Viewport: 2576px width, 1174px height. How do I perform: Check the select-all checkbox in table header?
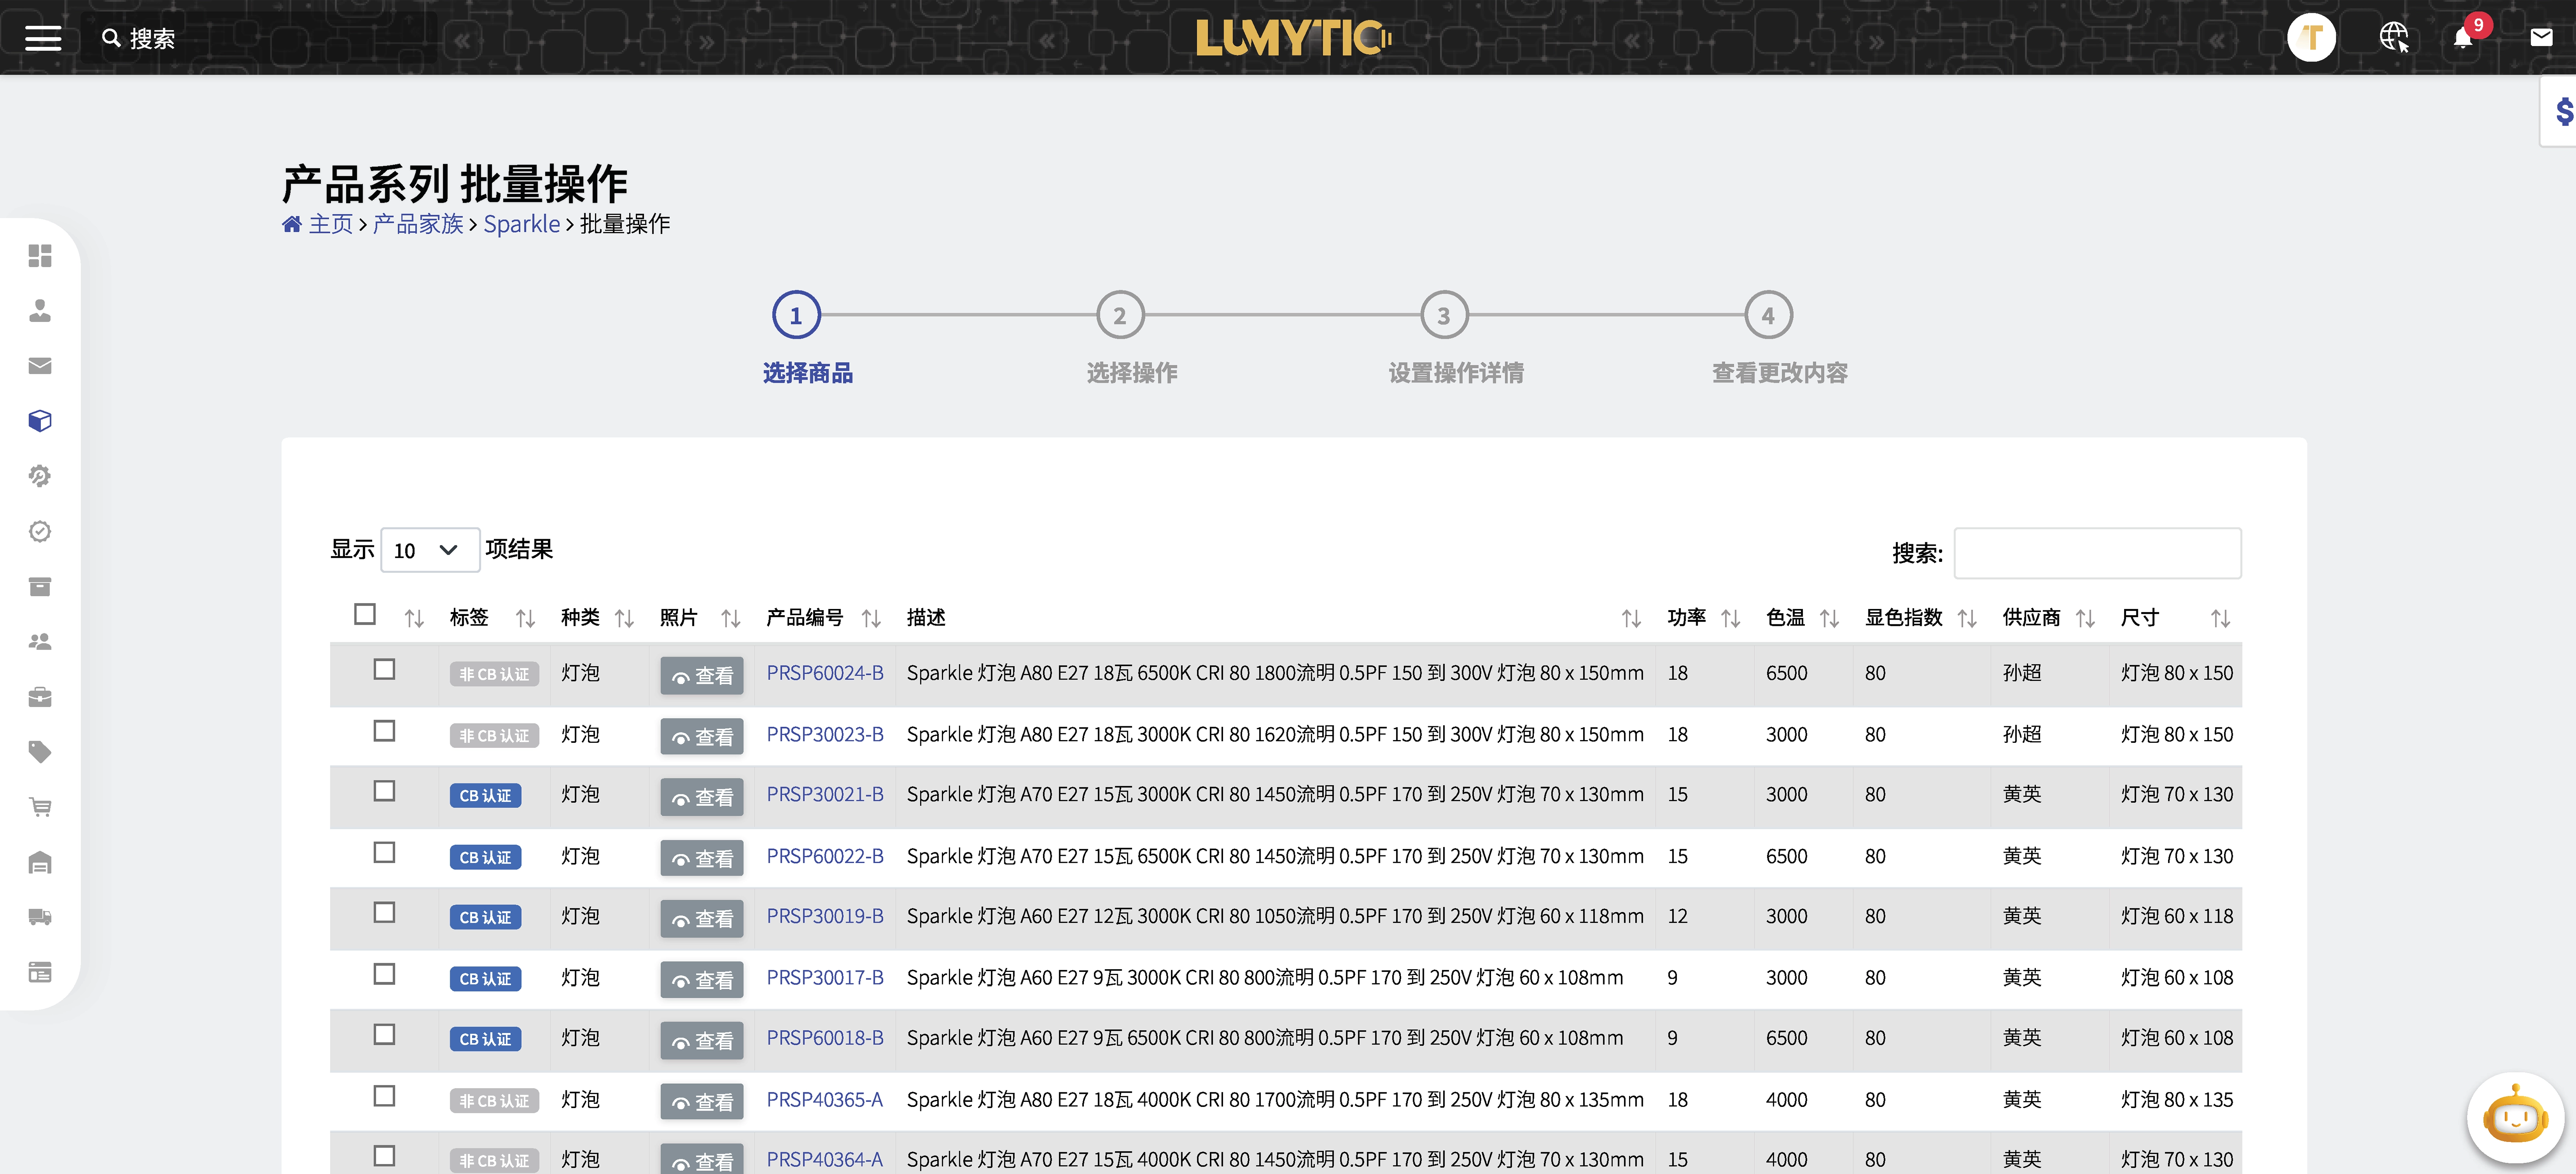tap(365, 614)
